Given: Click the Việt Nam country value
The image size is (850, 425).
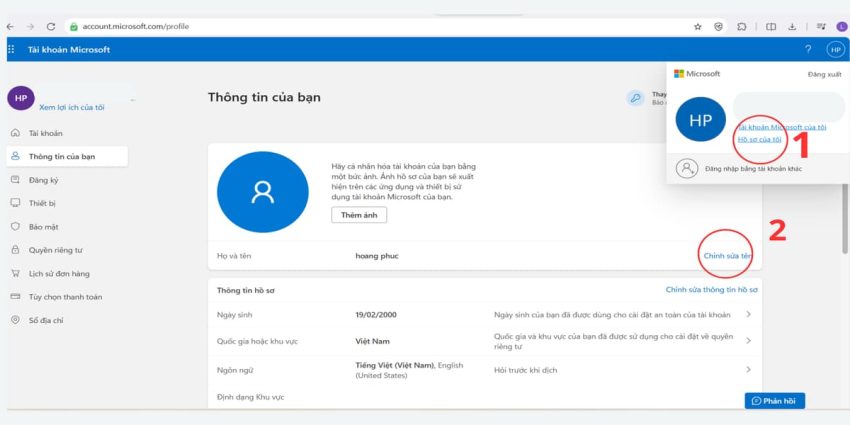Looking at the screenshot, I should point(372,342).
